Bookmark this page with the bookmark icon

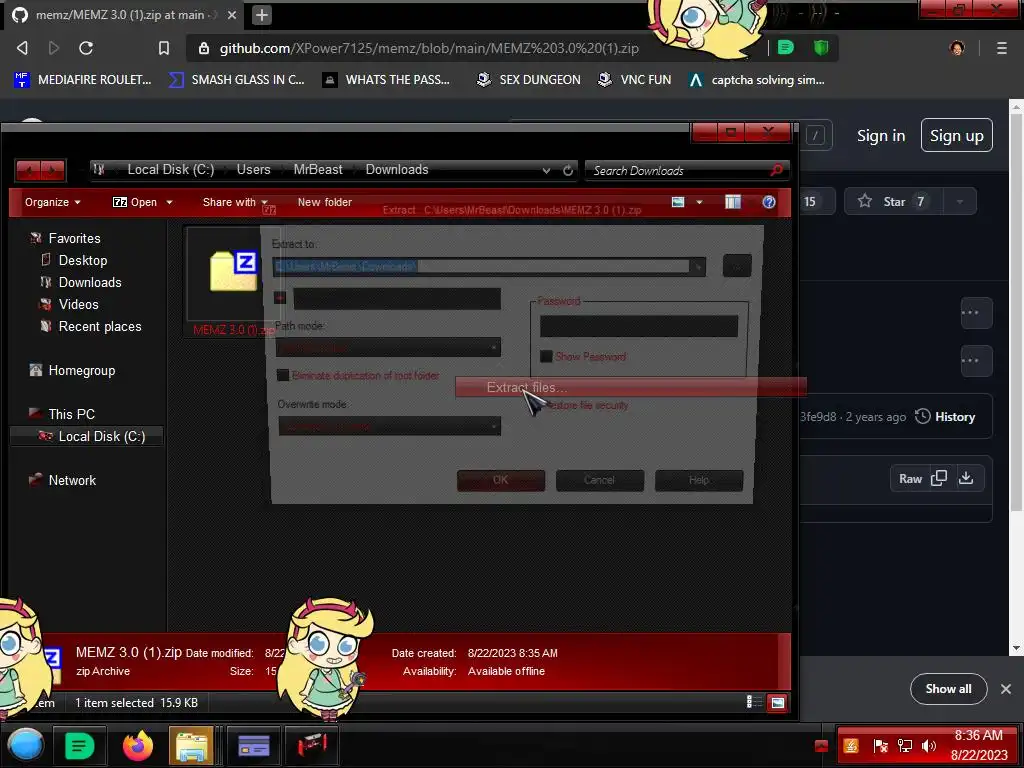(164, 48)
